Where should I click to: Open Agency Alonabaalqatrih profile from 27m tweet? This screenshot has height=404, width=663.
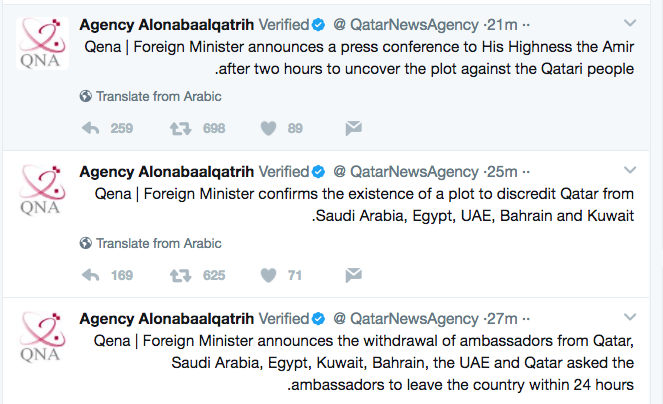tap(167, 319)
